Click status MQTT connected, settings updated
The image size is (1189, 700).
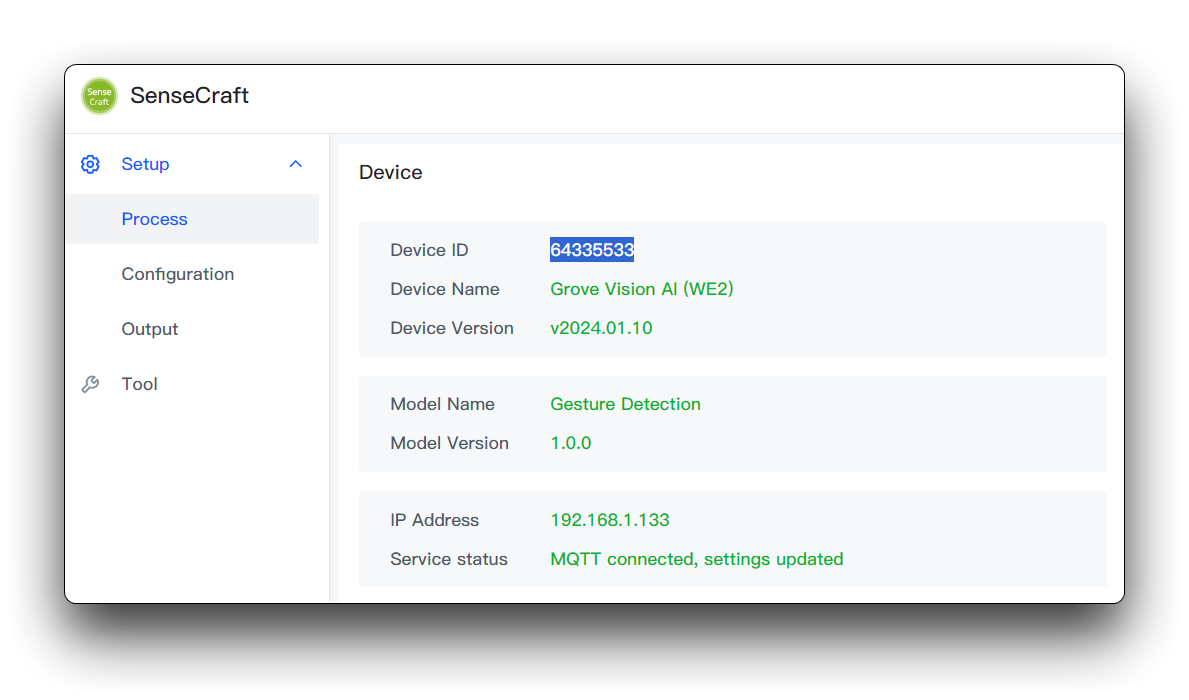pos(697,559)
